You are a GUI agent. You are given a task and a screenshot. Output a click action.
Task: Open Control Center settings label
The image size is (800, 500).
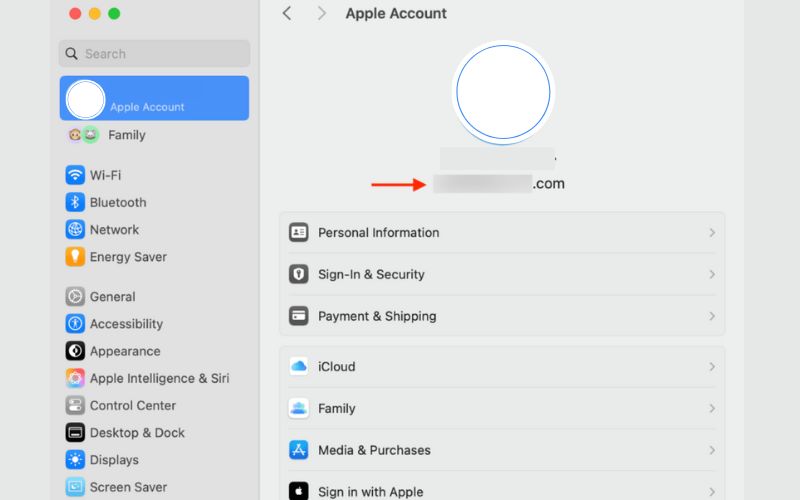[133, 406]
